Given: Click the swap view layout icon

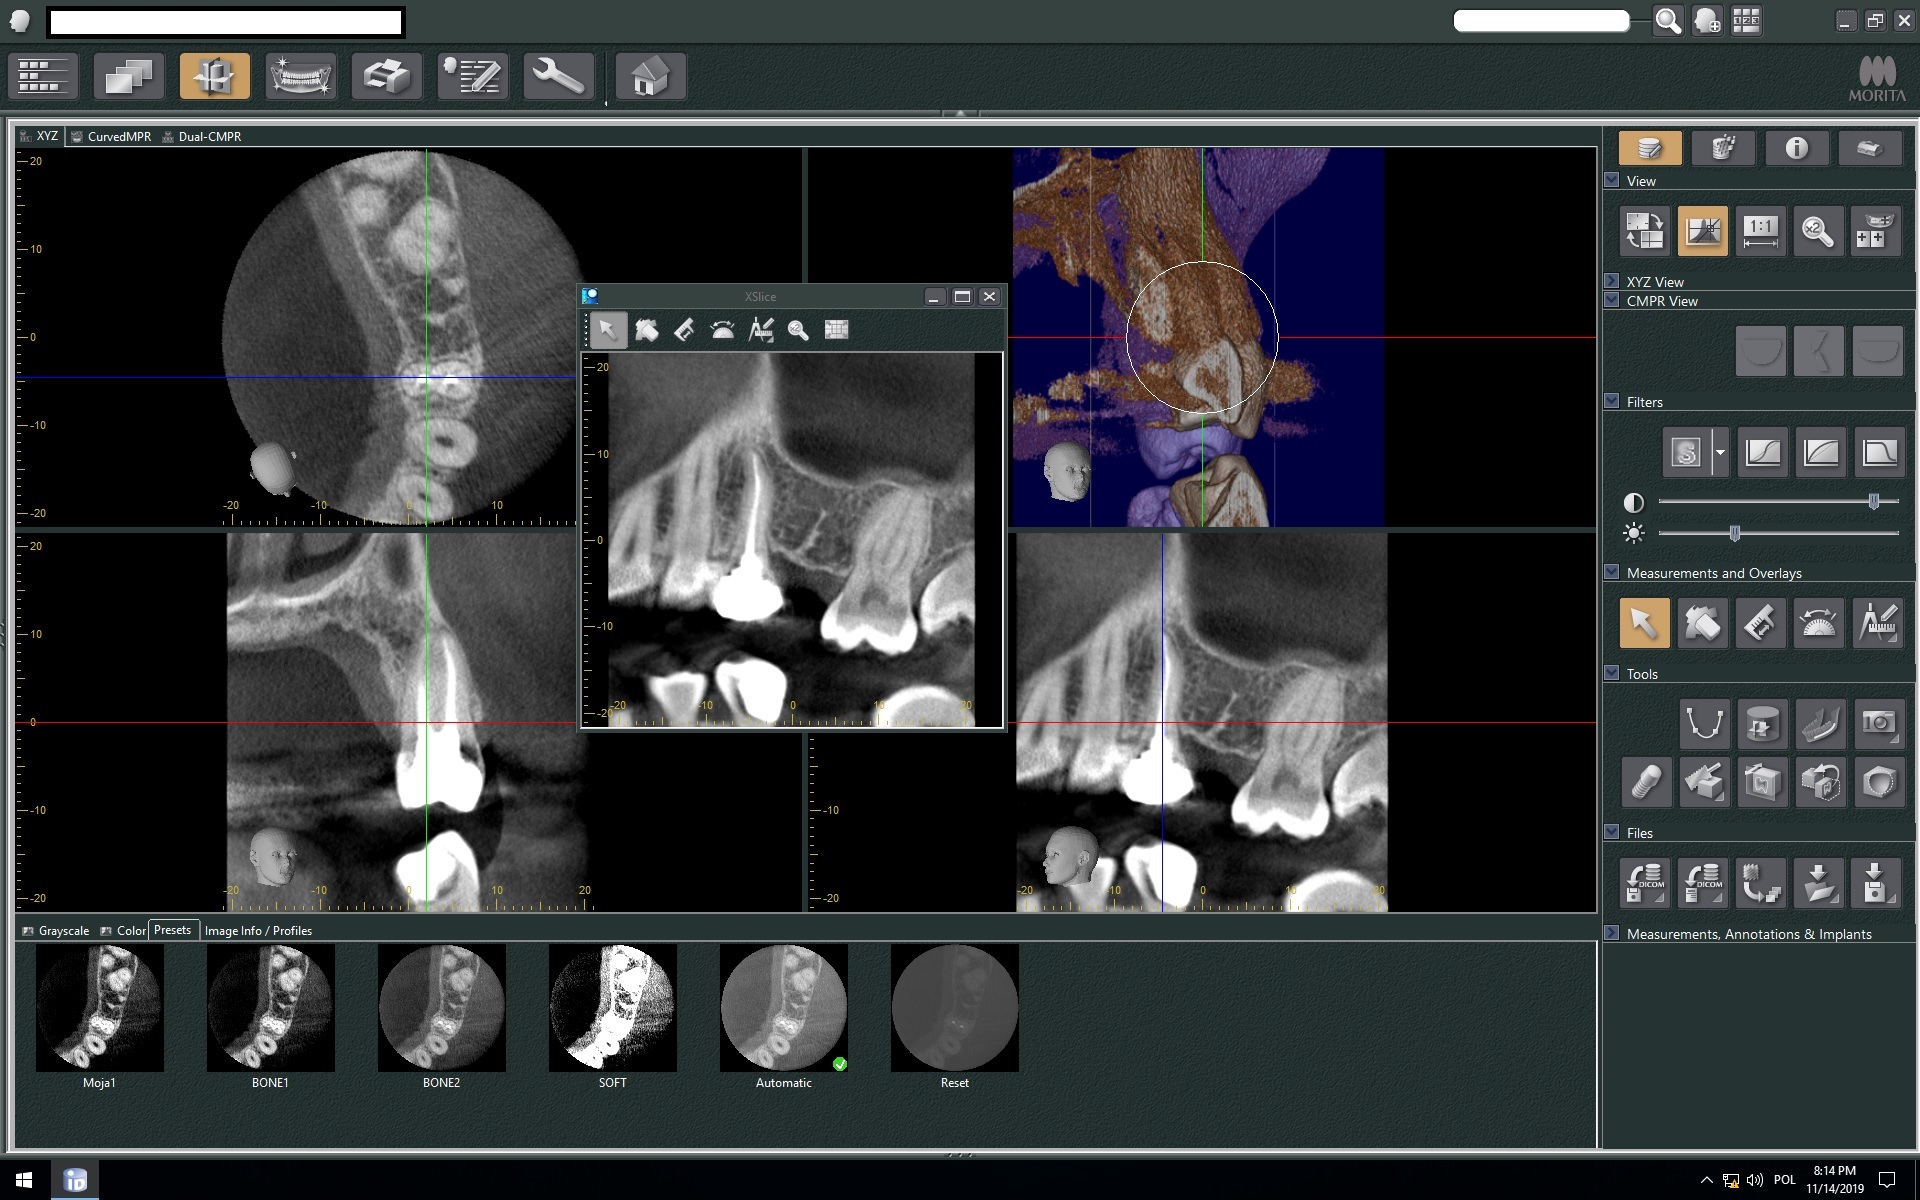Looking at the screenshot, I should tap(1645, 231).
